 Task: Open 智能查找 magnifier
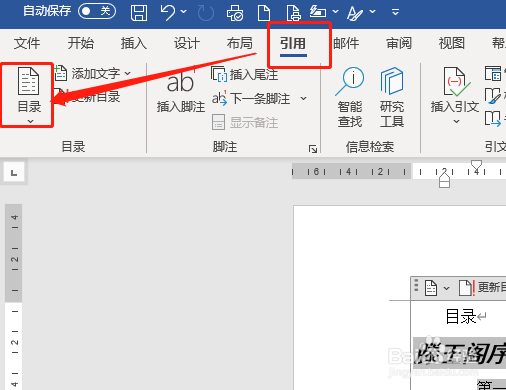350,97
